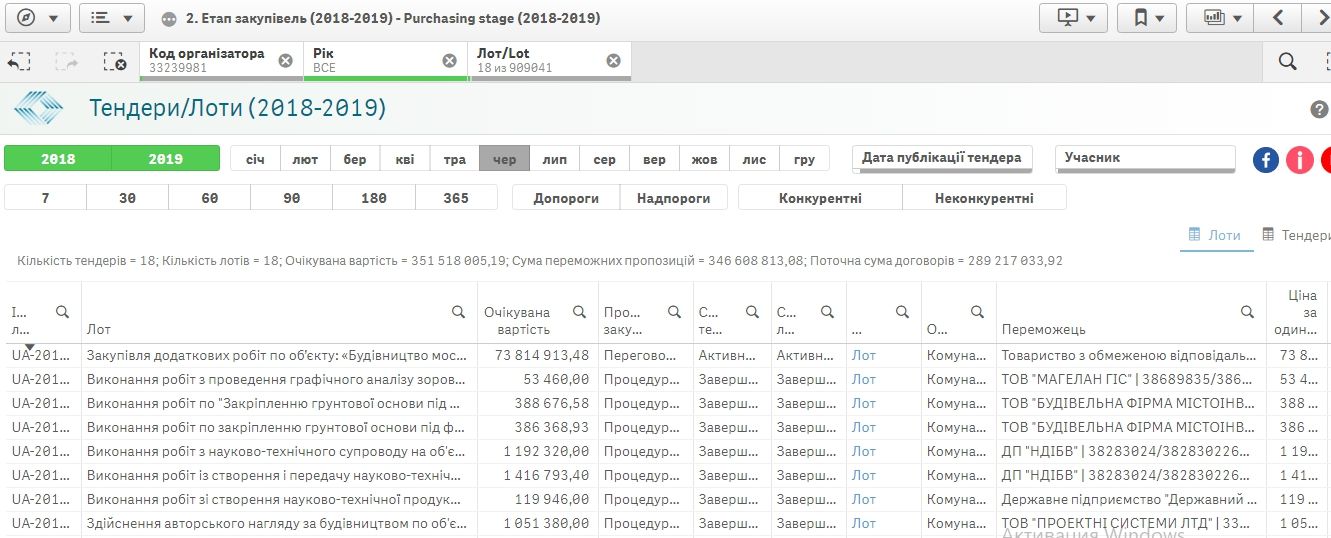Search in the Переможець column
The image size is (1331, 538).
1247,312
